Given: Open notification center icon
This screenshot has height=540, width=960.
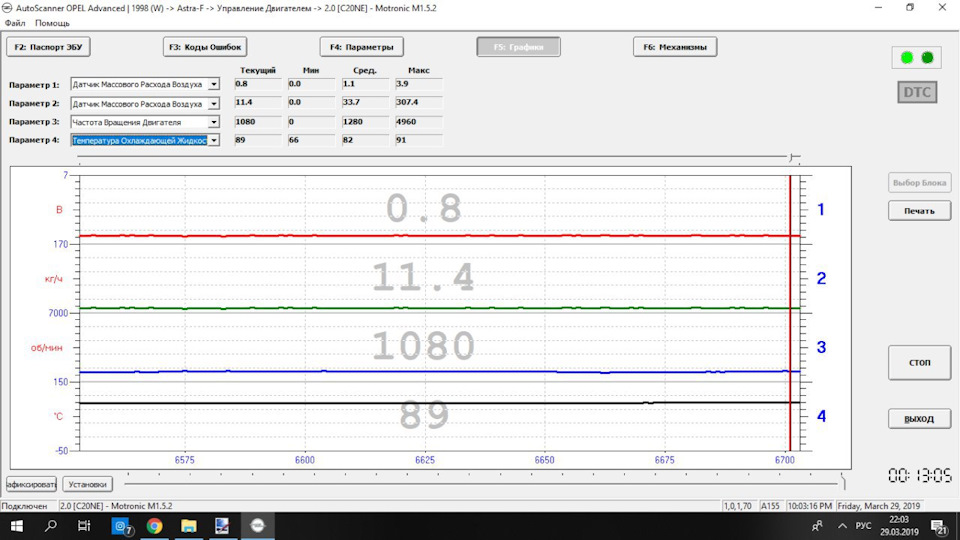Looking at the screenshot, I should [x=940, y=526].
